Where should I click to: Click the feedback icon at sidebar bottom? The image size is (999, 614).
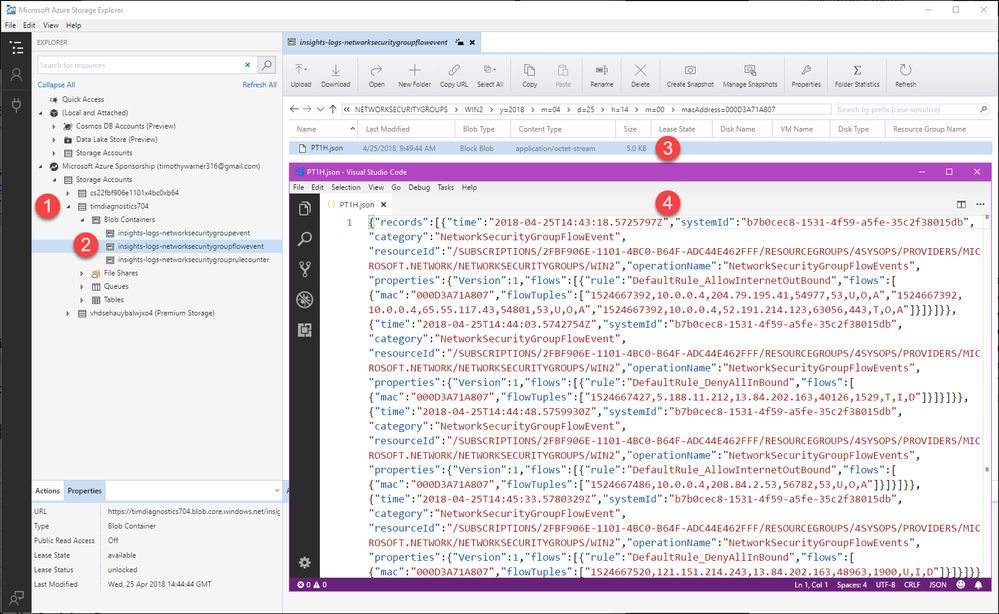click(16, 598)
